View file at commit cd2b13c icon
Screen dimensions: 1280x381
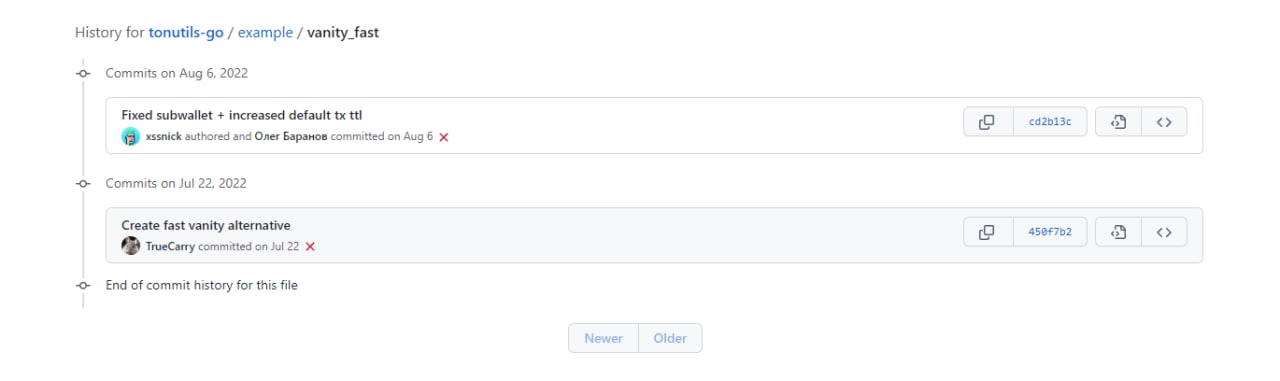click(x=1119, y=122)
